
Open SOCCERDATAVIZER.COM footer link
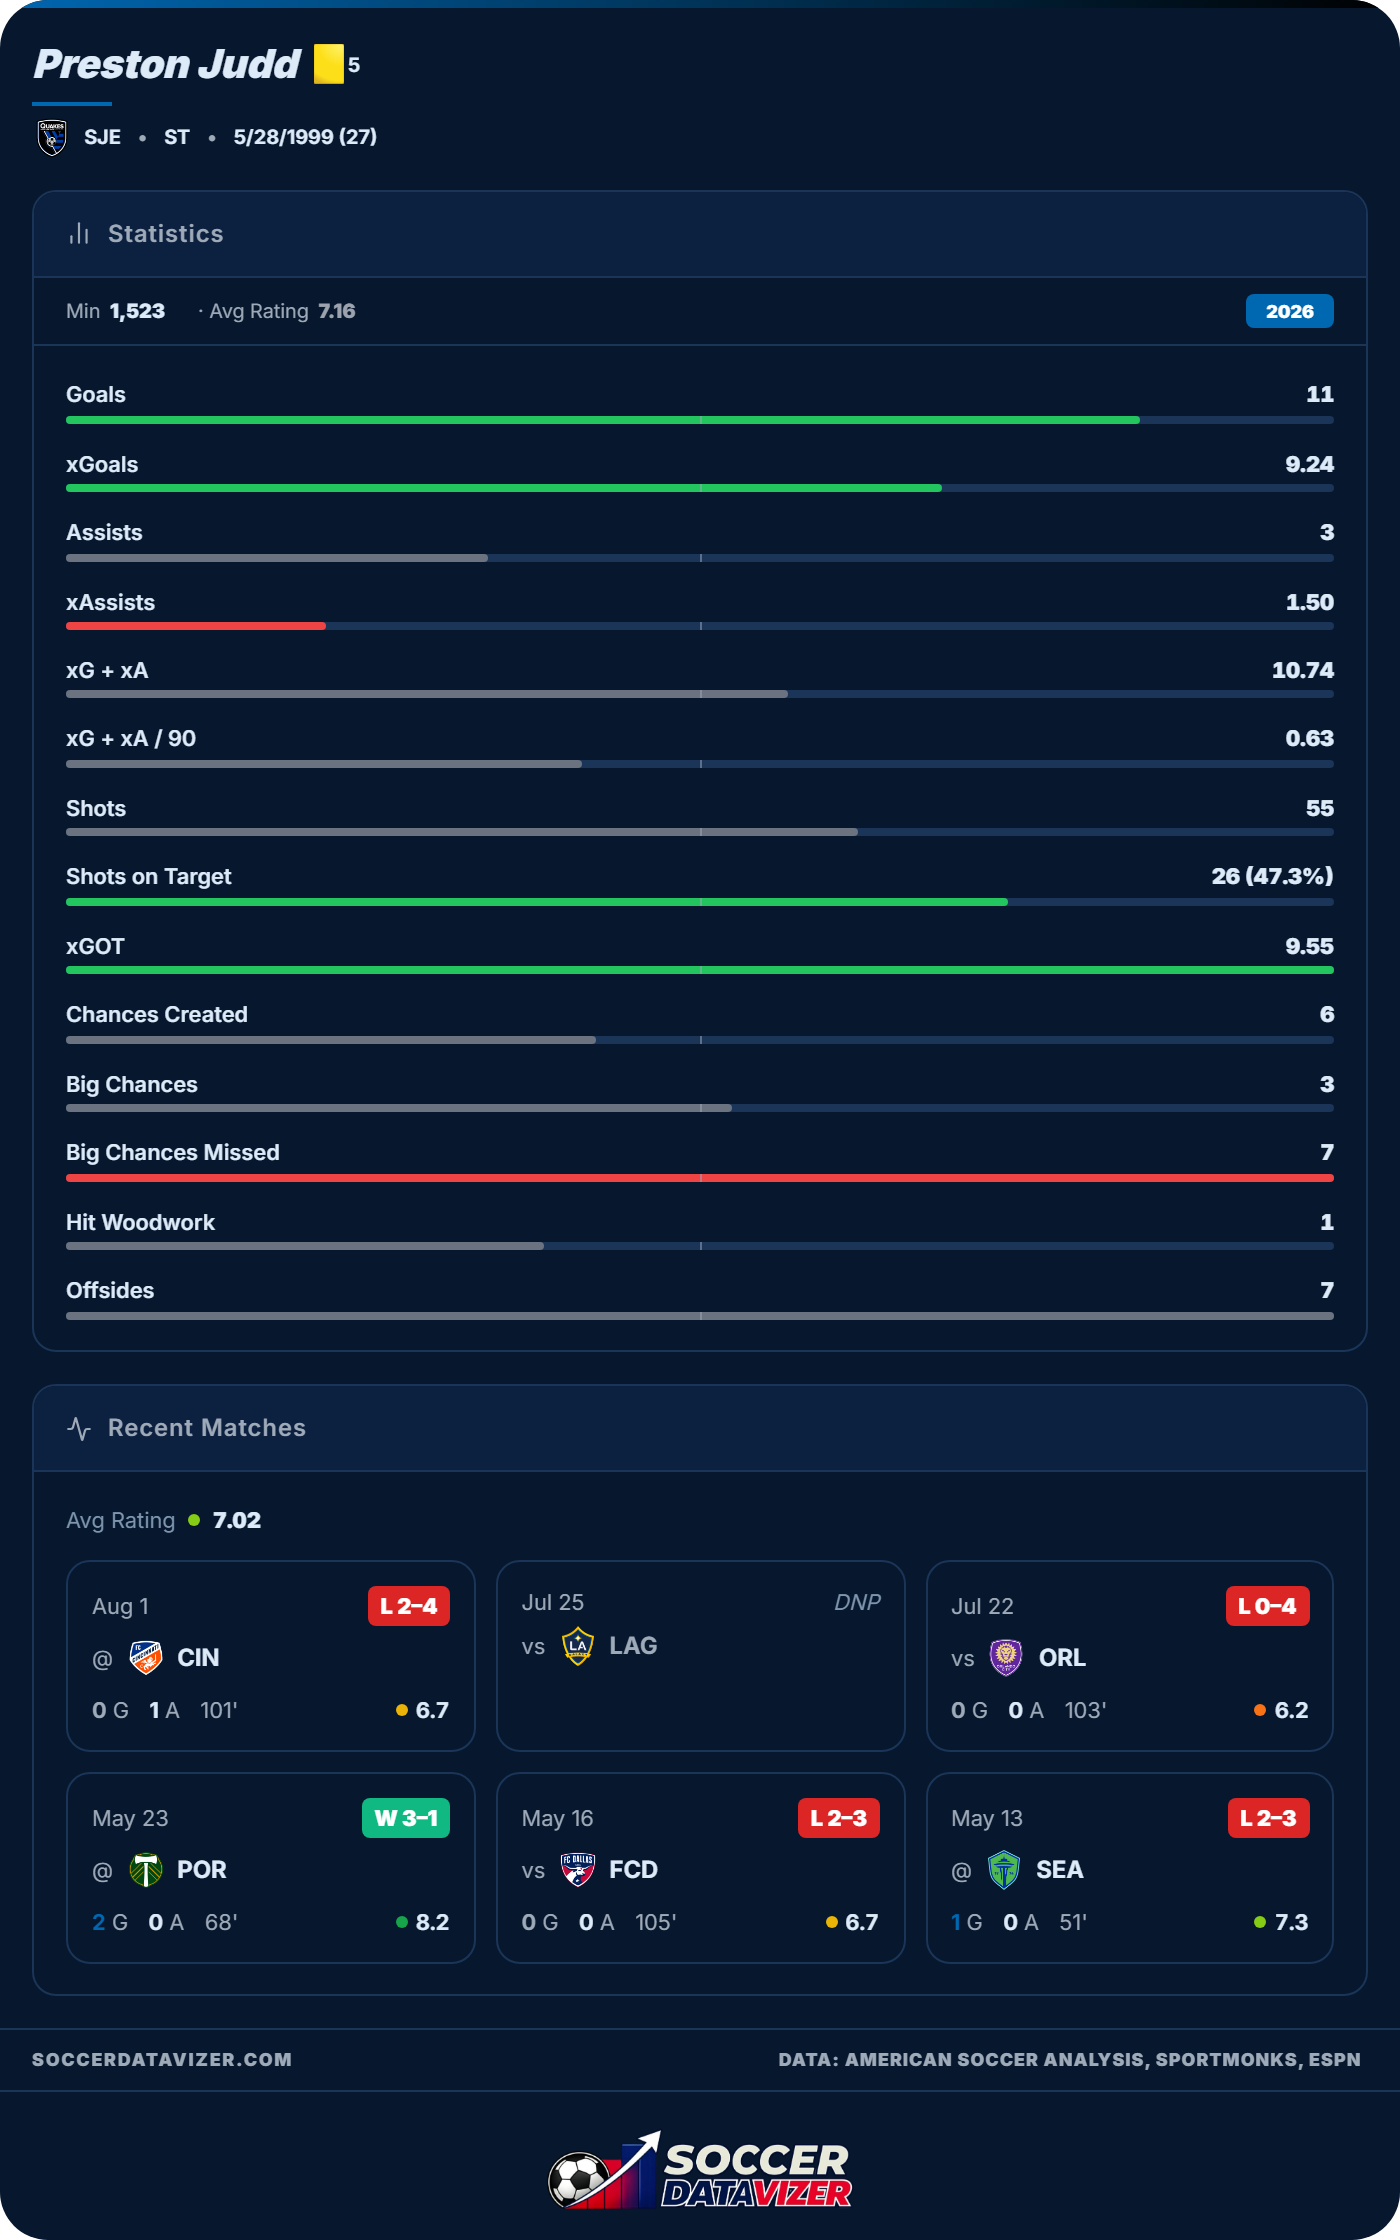[162, 2060]
